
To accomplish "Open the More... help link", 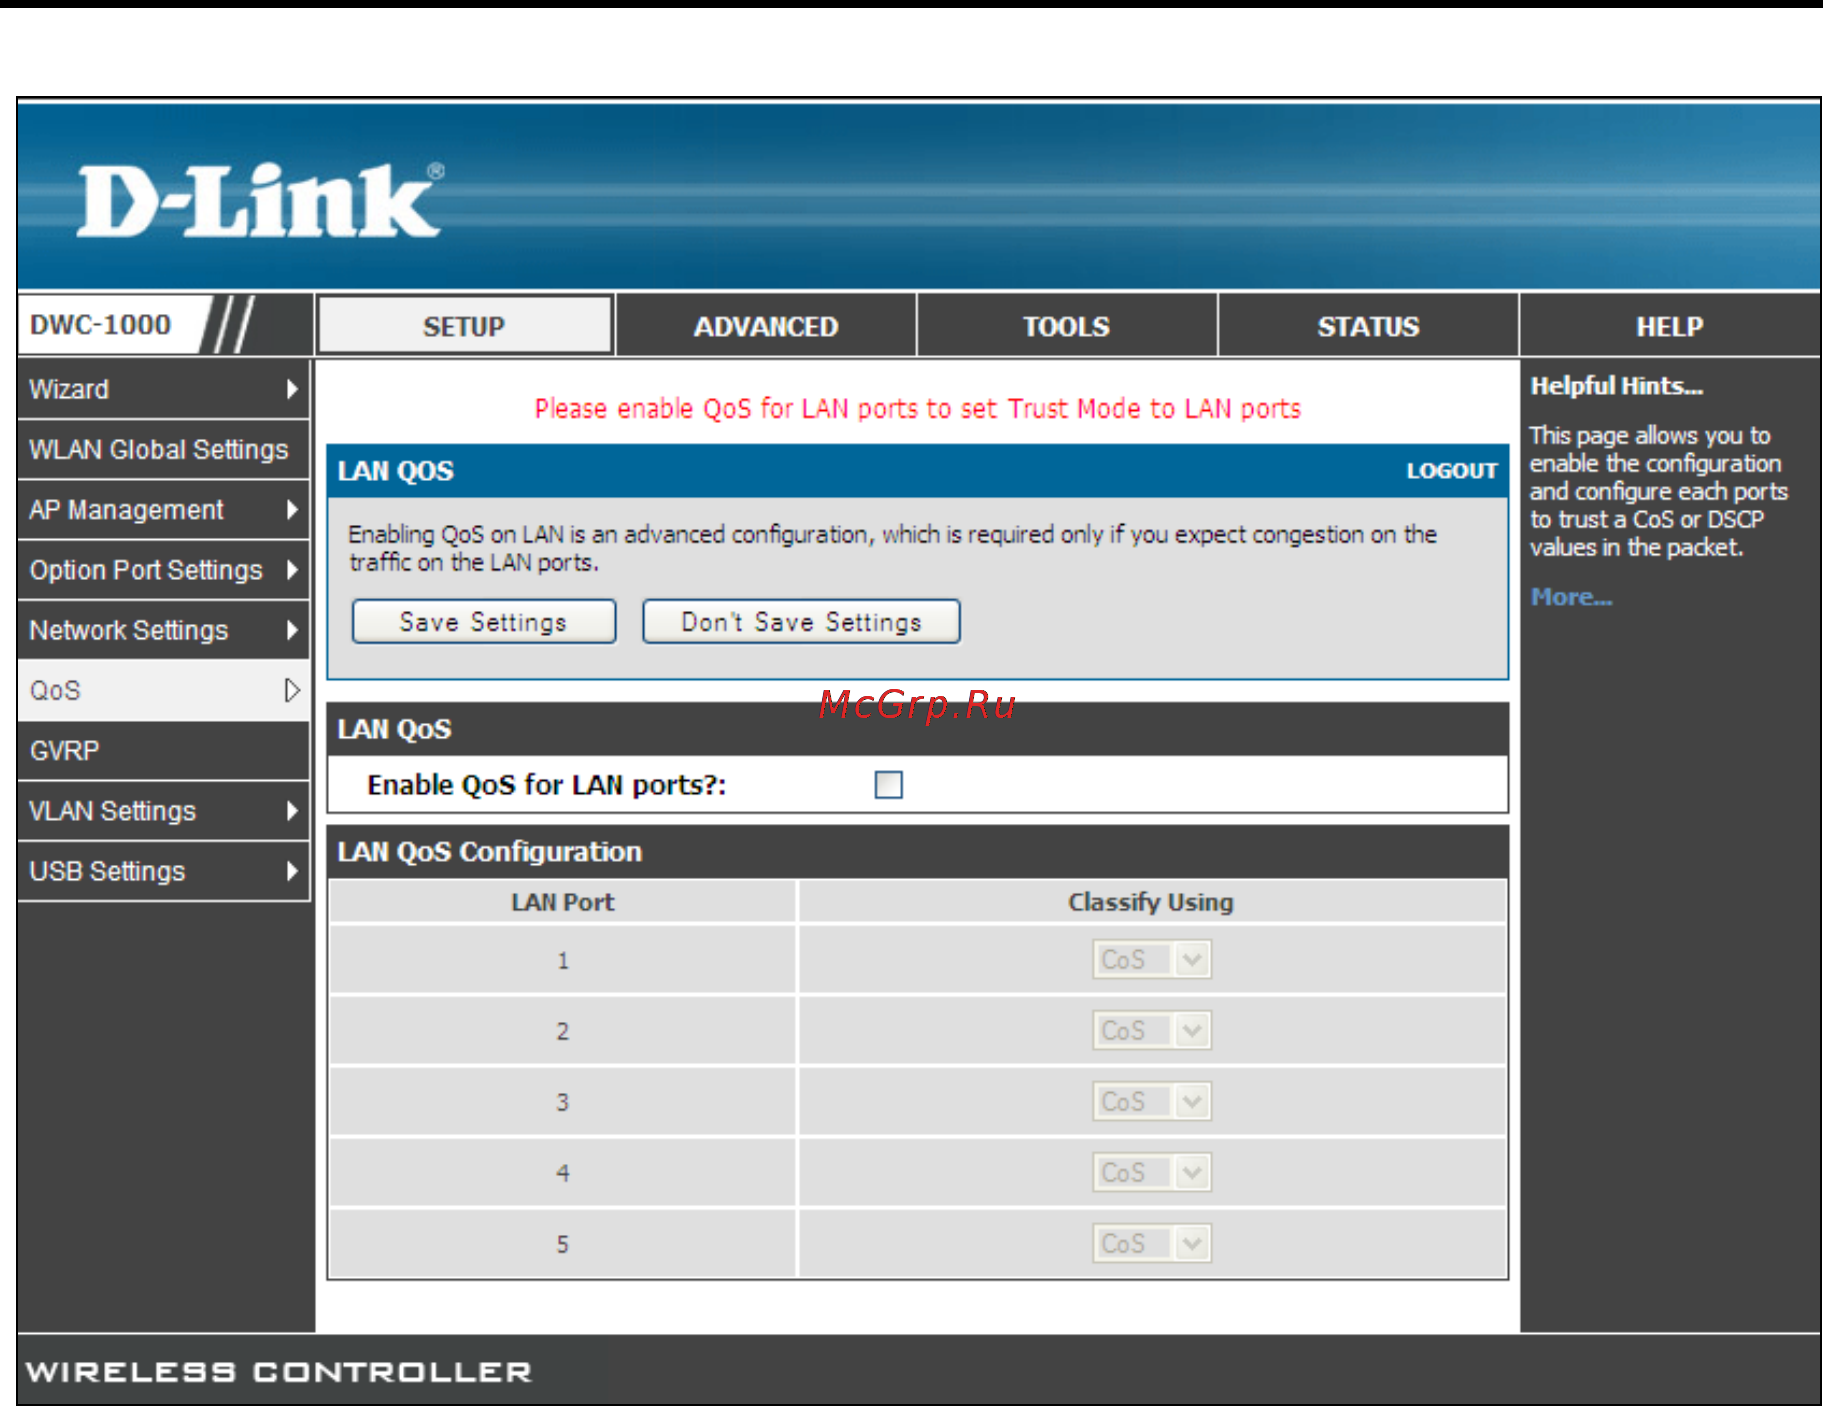I will (x=1571, y=597).
